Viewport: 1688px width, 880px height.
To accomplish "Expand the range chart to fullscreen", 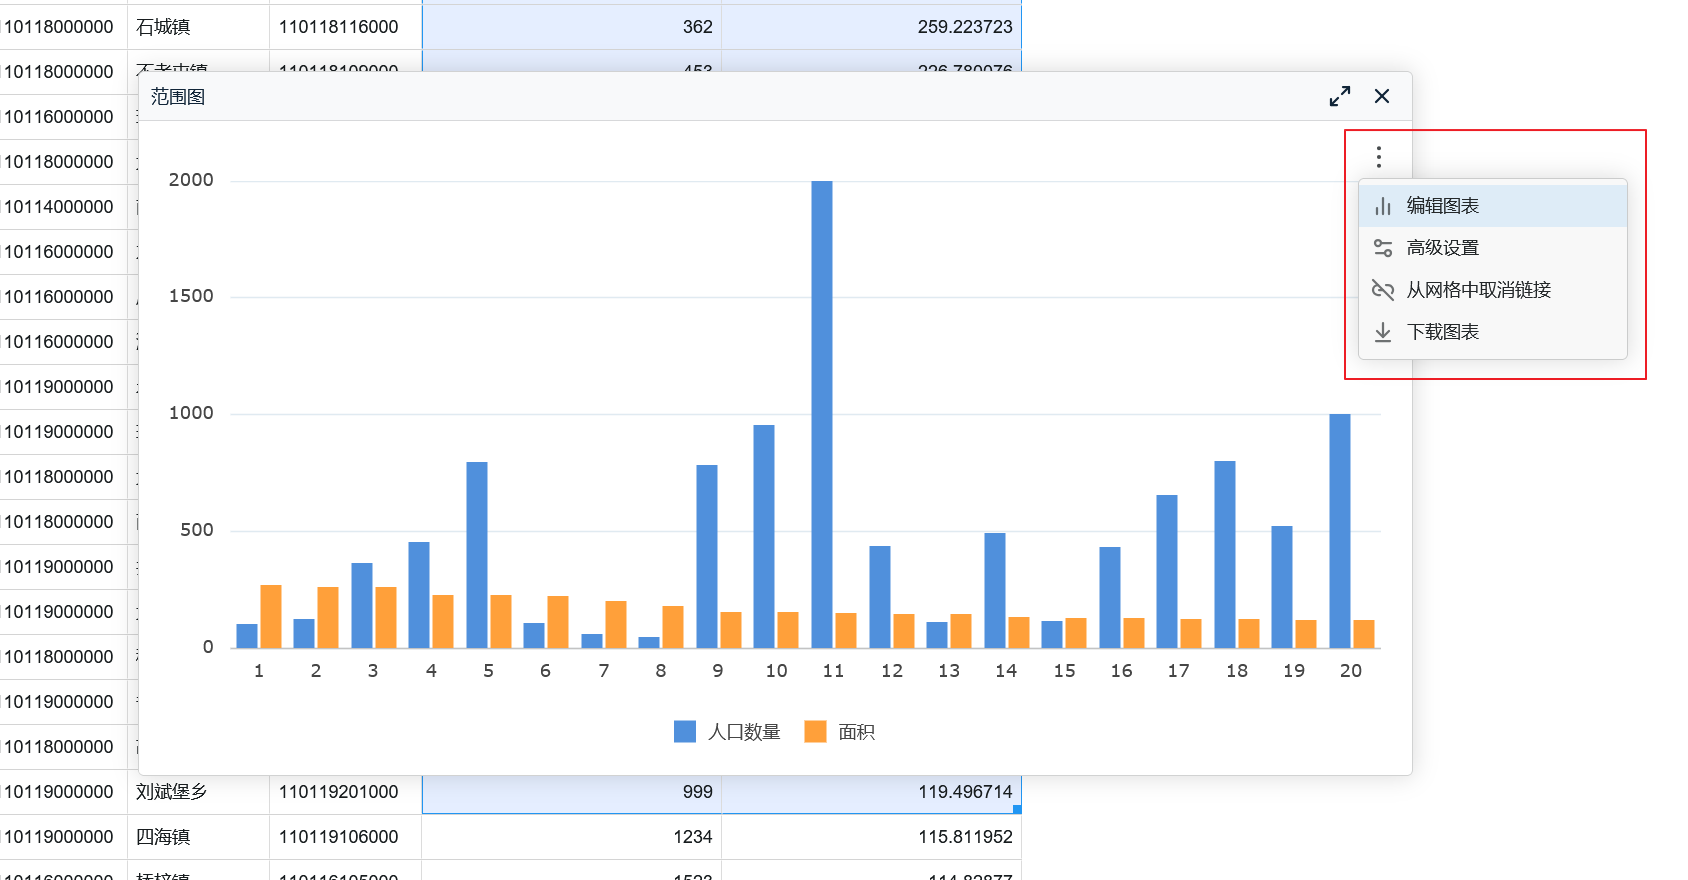I will click(1340, 96).
